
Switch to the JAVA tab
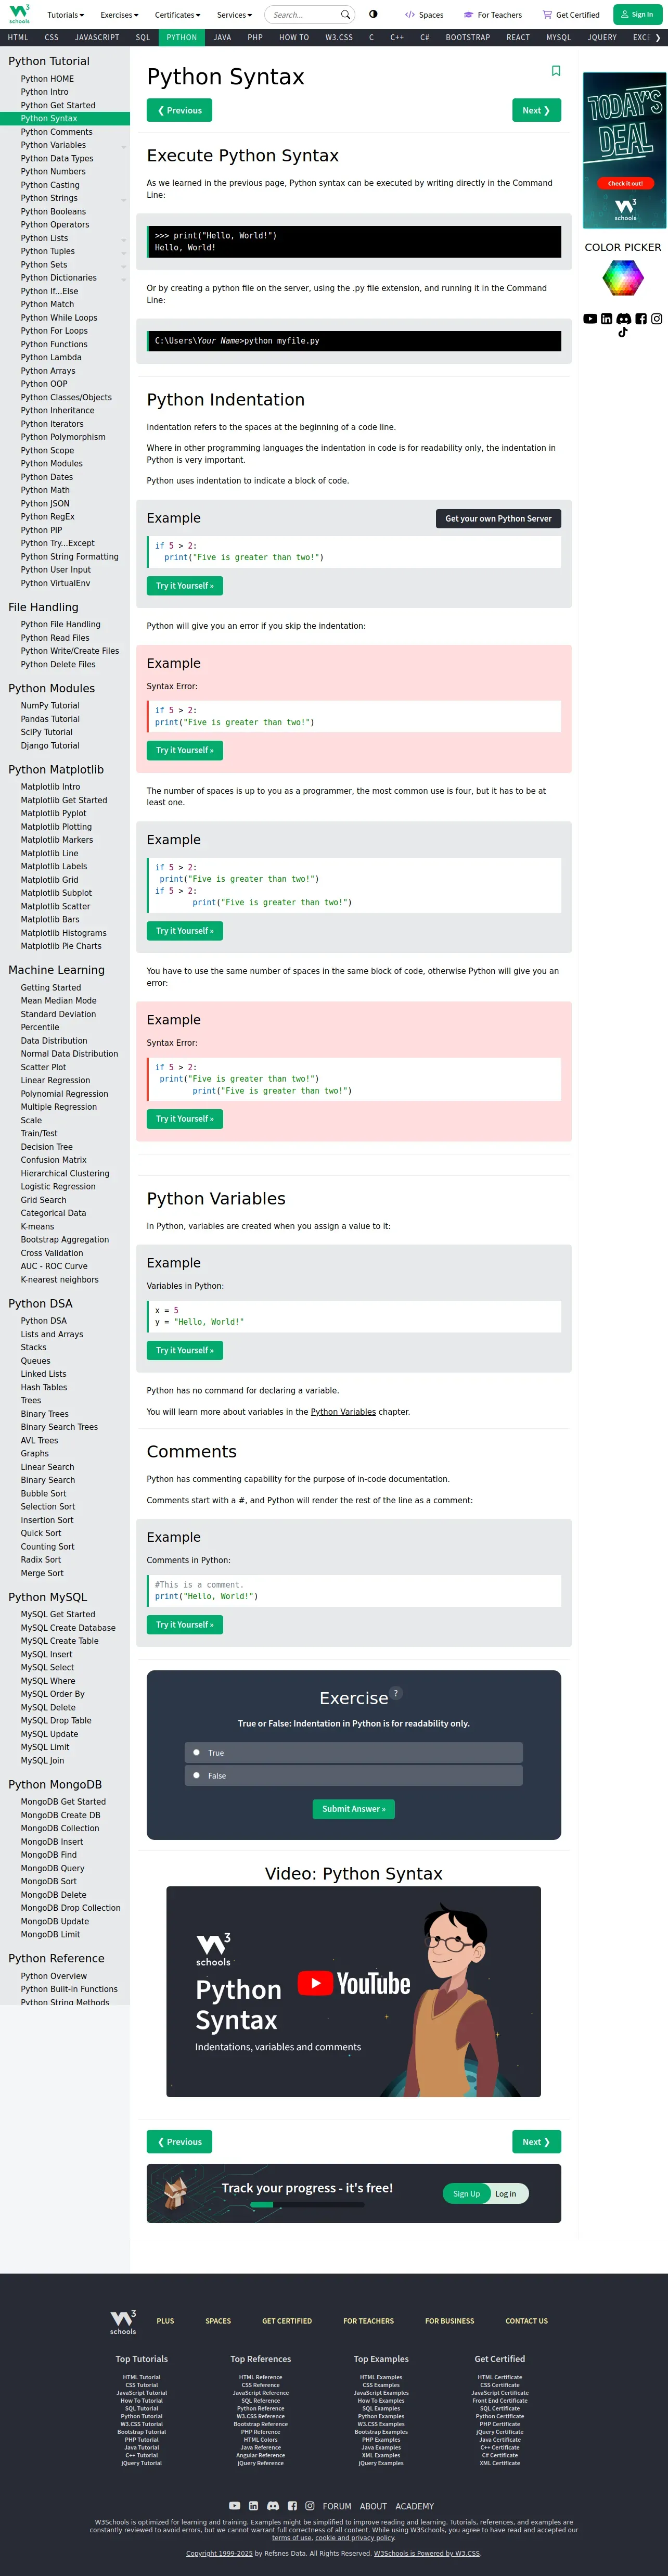tap(222, 37)
